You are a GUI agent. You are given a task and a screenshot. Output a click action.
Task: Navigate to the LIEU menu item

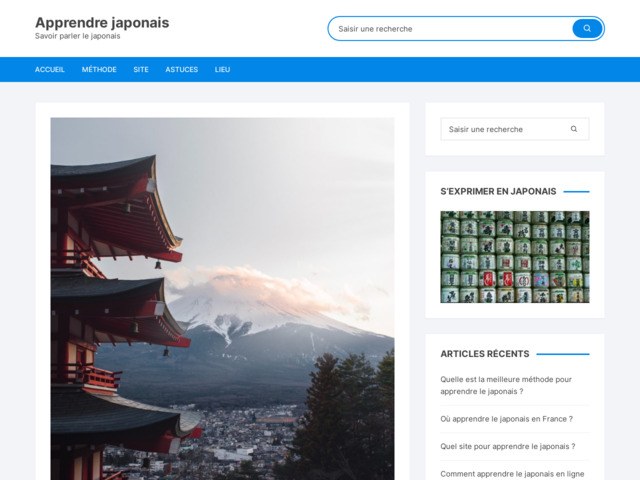point(222,70)
